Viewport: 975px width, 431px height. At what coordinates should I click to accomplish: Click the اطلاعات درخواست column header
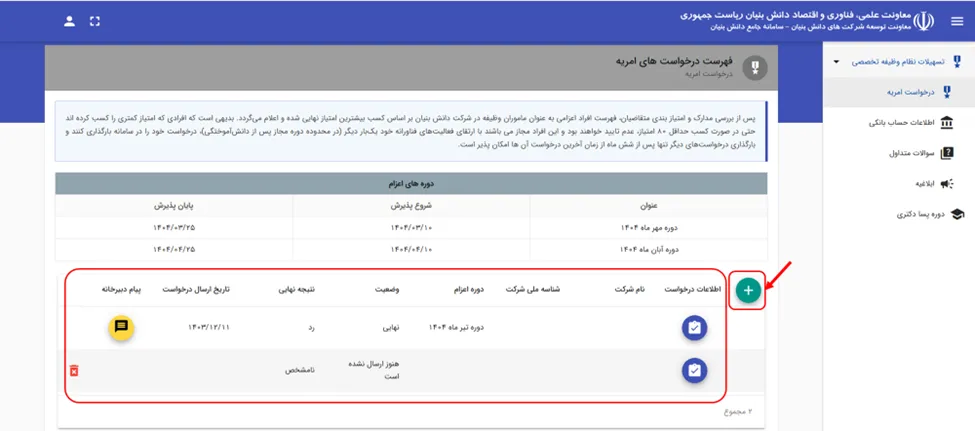(693, 290)
